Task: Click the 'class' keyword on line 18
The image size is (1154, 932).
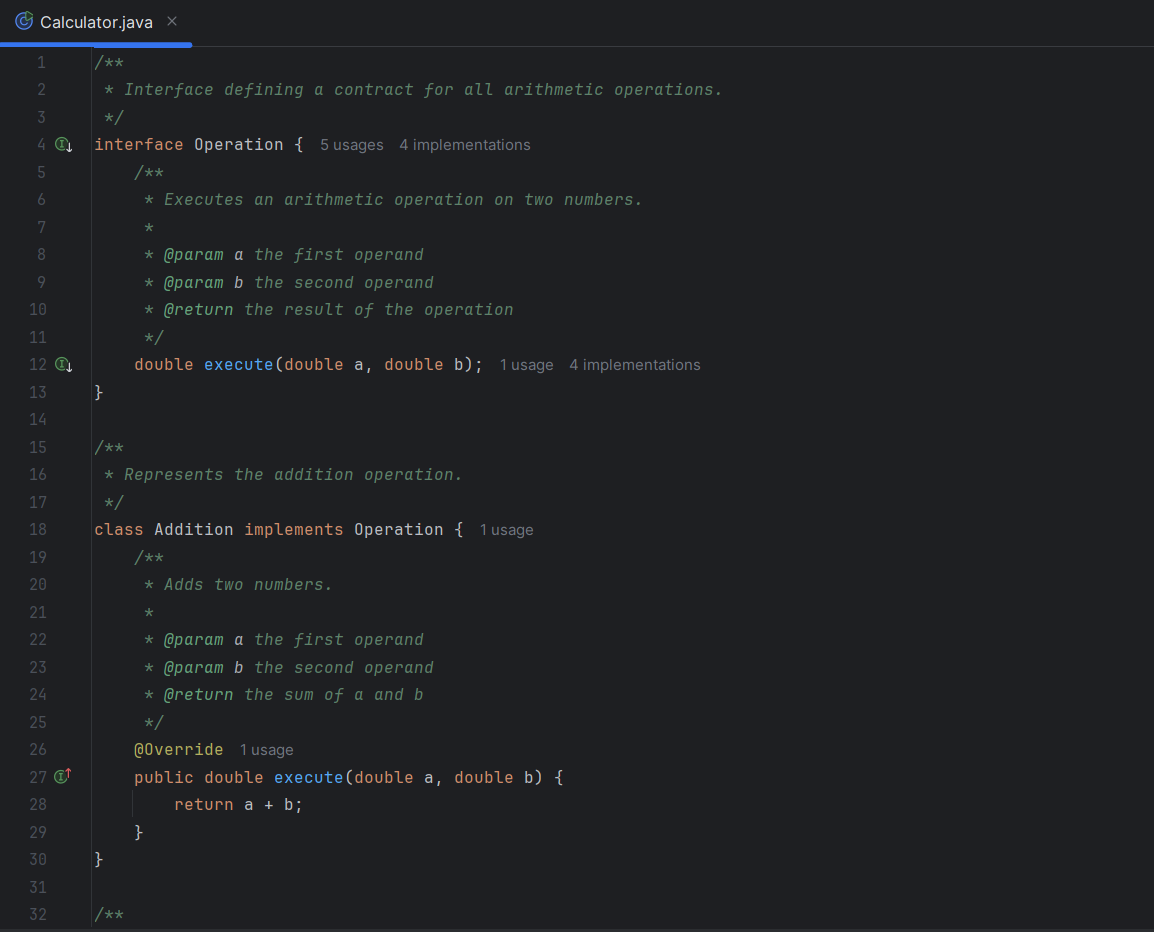Action: point(118,529)
